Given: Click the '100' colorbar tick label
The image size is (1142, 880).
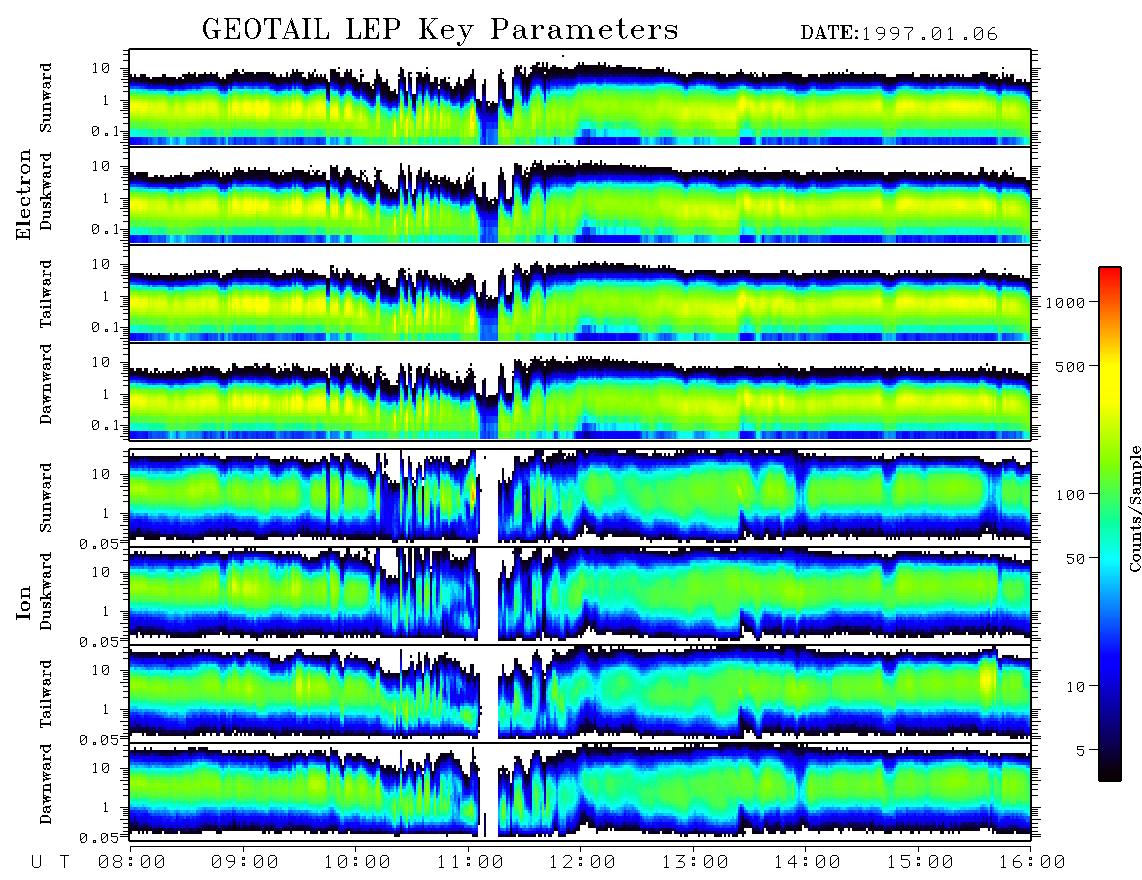Looking at the screenshot, I should pos(1070,495).
